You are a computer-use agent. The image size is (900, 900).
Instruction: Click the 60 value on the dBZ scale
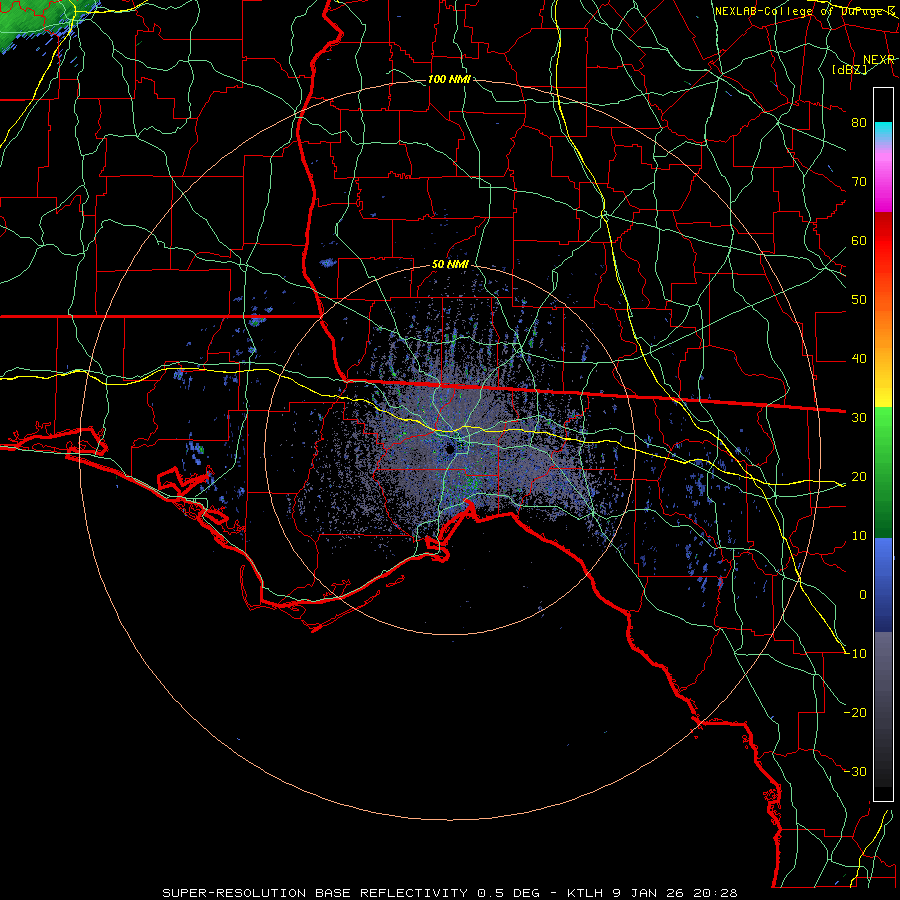point(859,241)
